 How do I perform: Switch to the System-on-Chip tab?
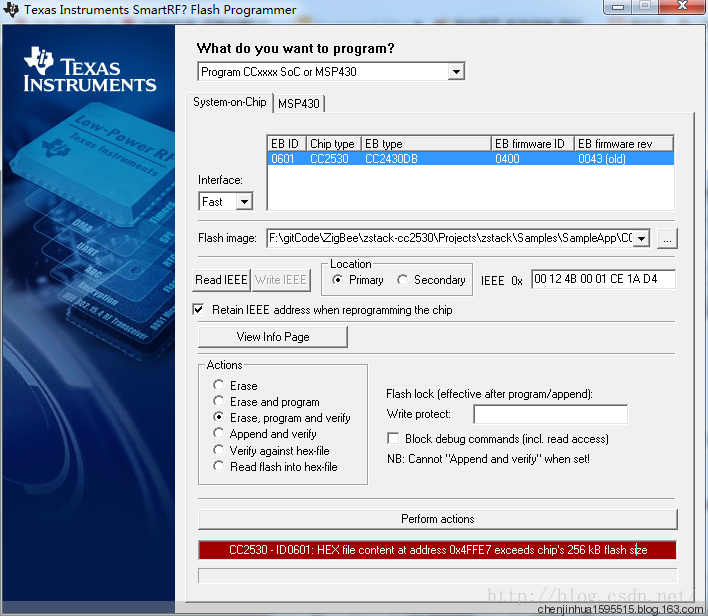pos(230,102)
